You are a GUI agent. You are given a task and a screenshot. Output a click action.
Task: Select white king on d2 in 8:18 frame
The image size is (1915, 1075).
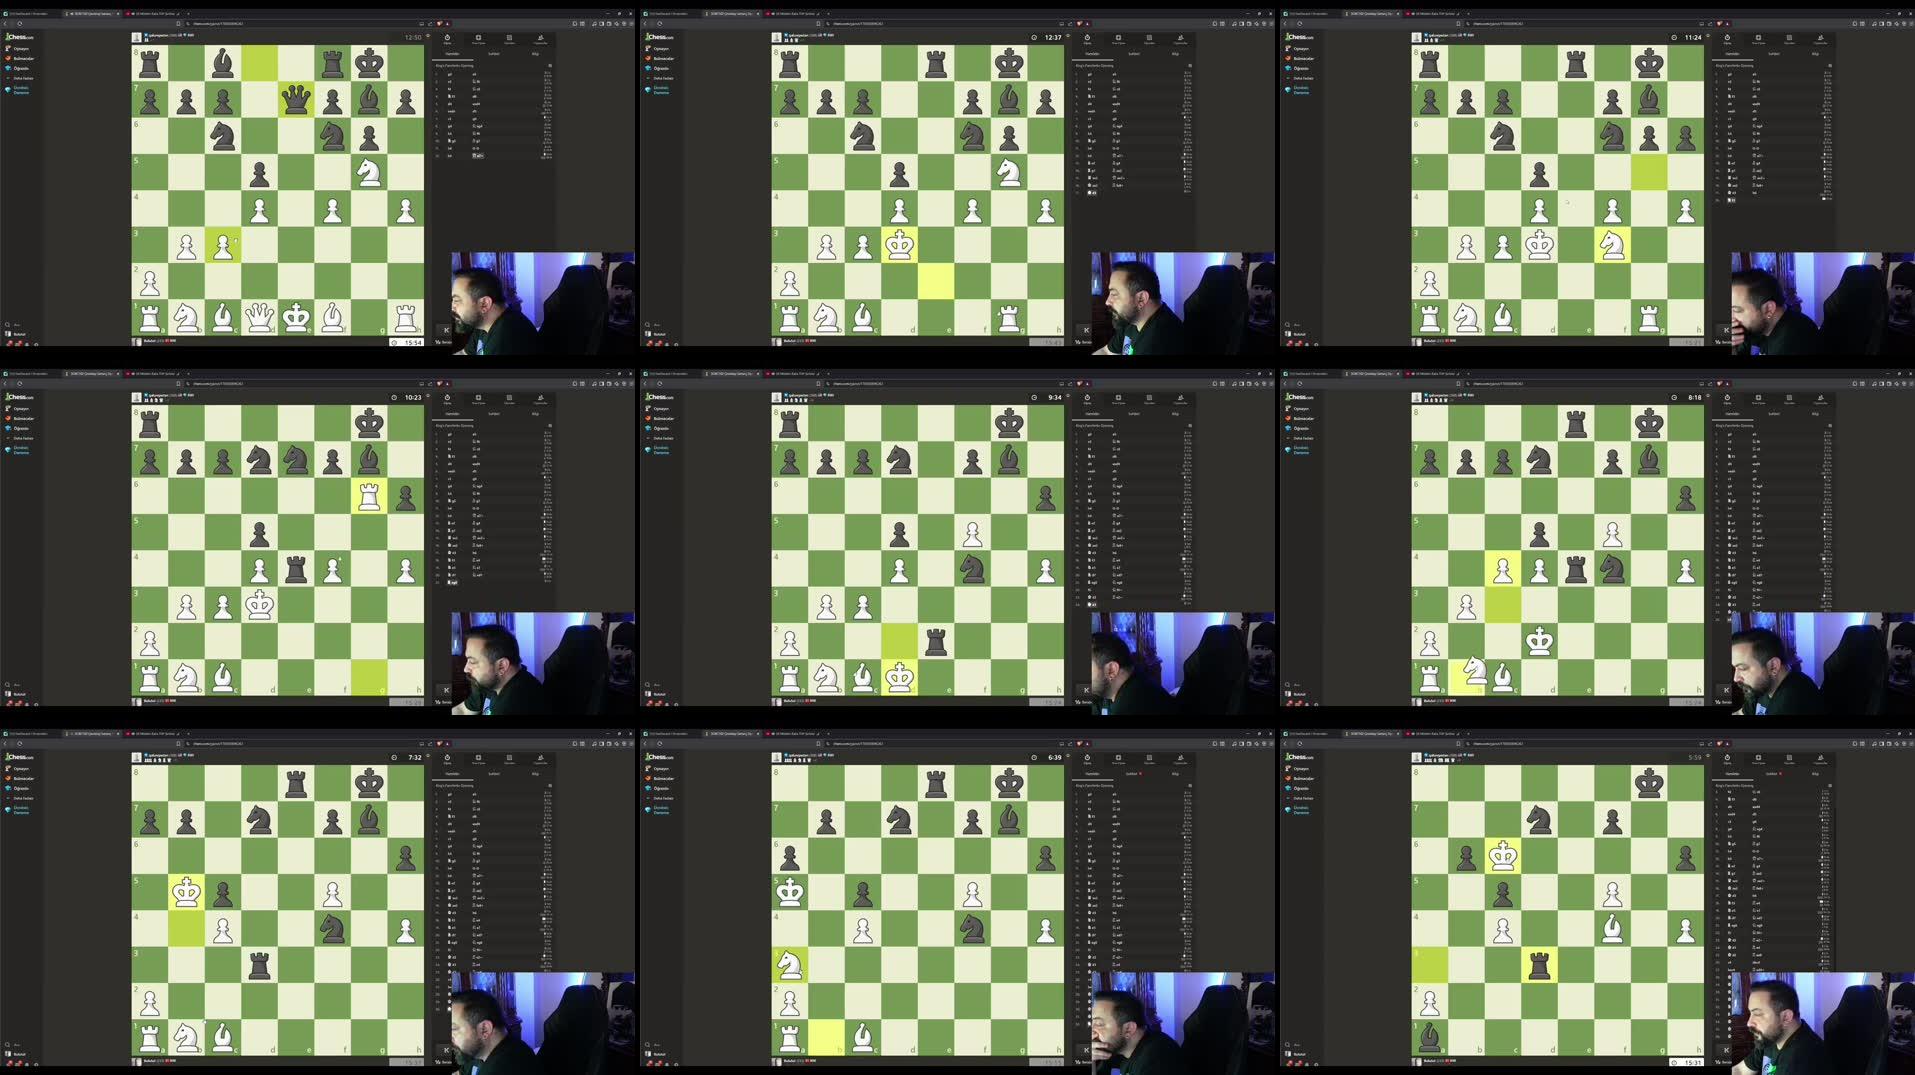click(x=1539, y=641)
